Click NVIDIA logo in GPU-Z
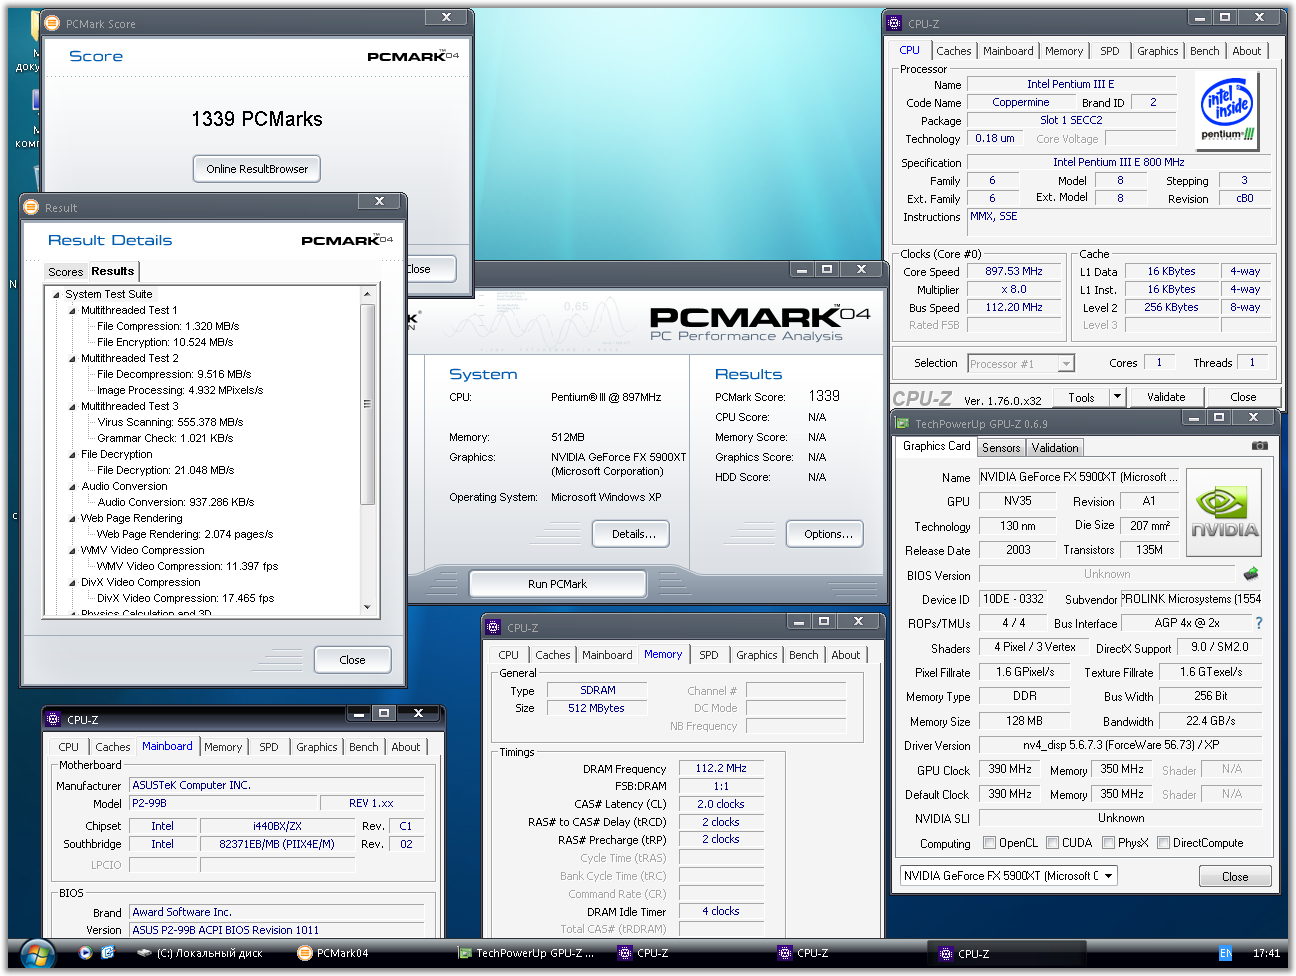Image resolution: width=1296 pixels, height=976 pixels. click(1224, 512)
